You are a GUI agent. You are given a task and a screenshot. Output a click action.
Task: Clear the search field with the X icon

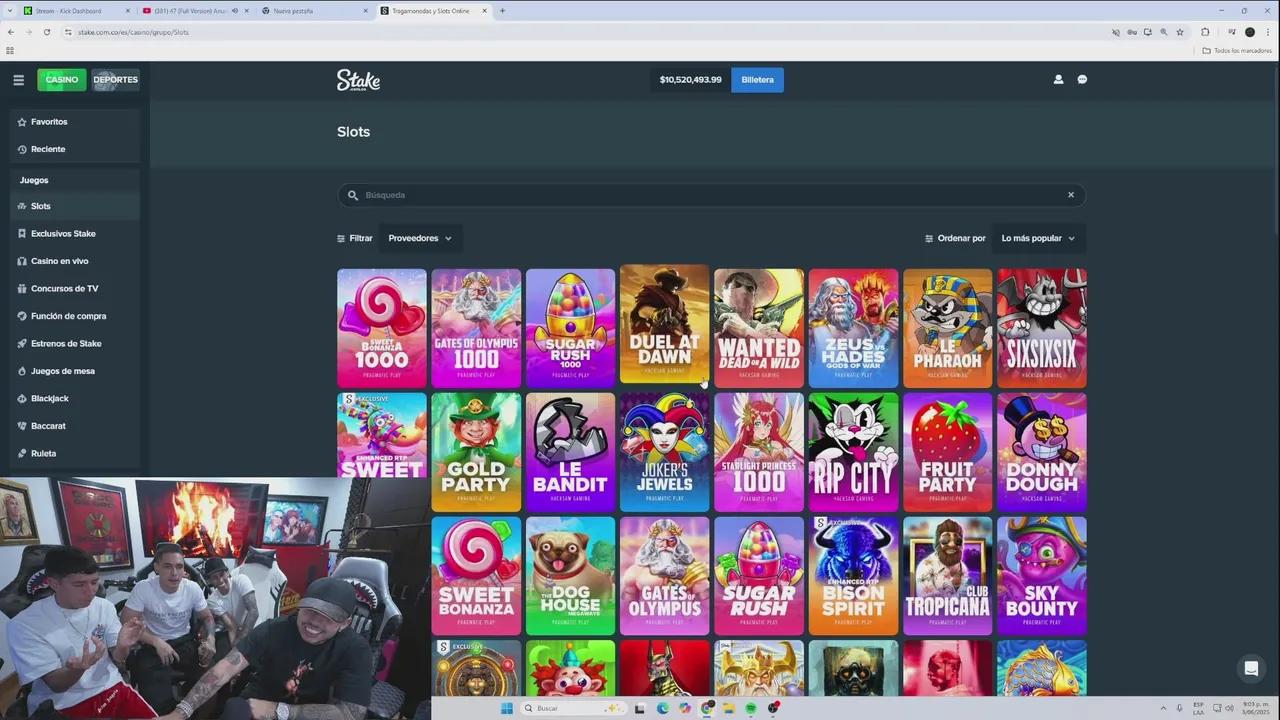click(1070, 195)
